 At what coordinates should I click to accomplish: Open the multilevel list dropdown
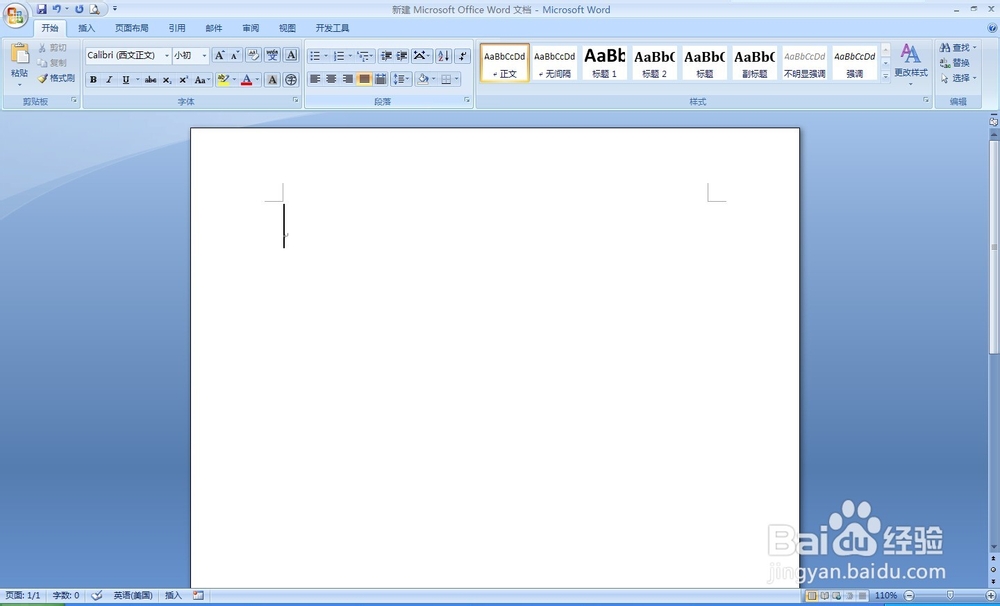click(x=365, y=56)
